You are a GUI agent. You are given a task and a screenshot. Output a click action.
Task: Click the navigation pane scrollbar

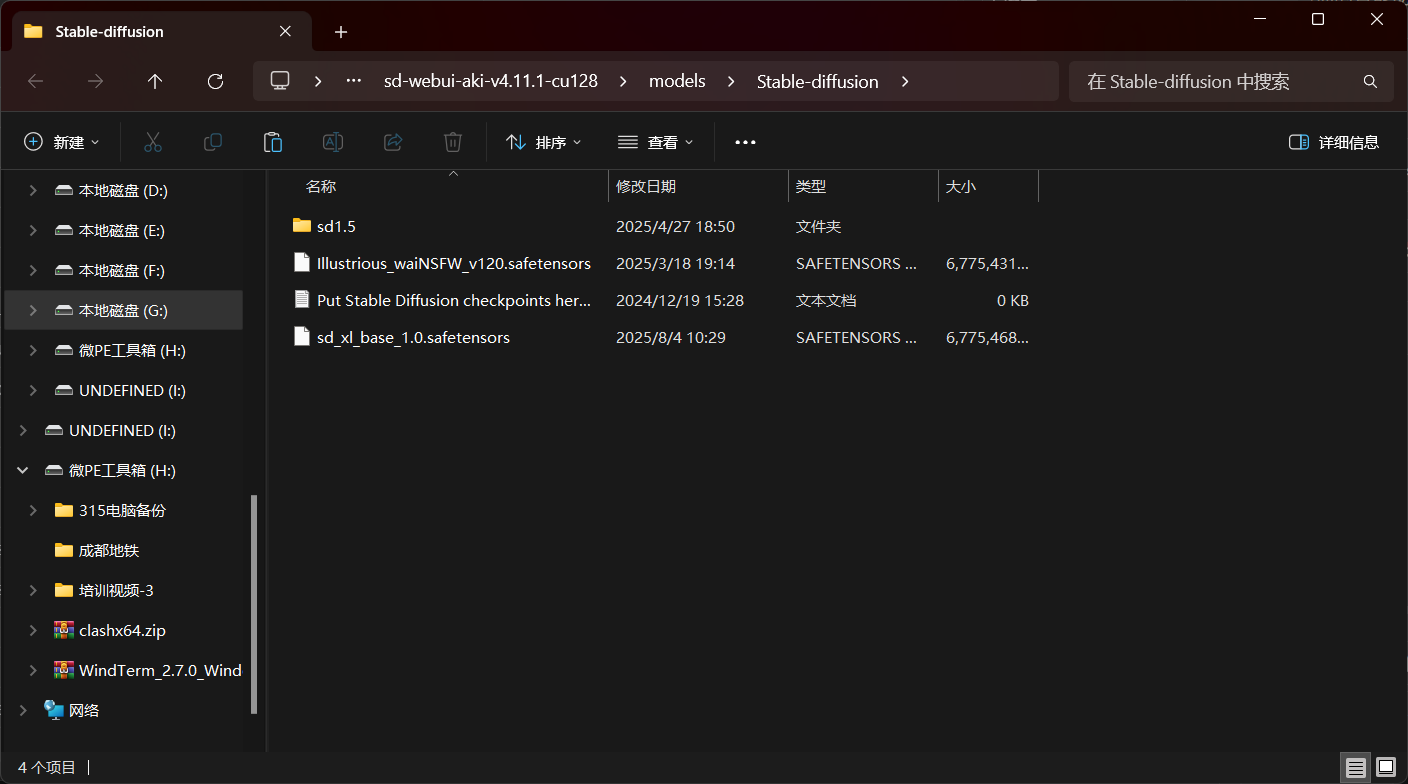254,605
